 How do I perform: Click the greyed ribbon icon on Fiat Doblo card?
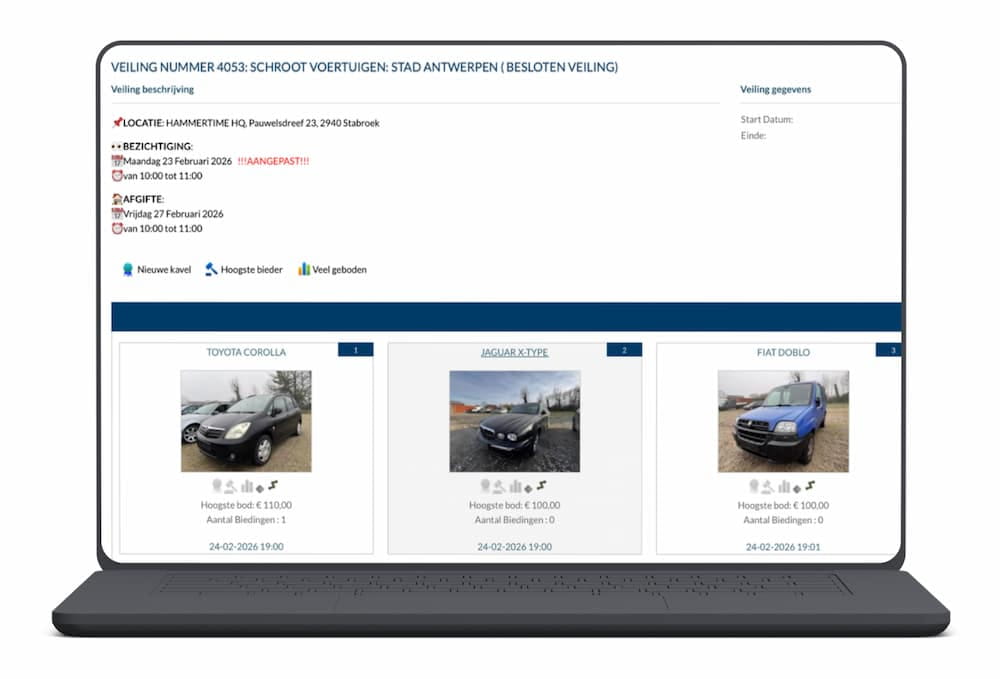pyautogui.click(x=754, y=486)
